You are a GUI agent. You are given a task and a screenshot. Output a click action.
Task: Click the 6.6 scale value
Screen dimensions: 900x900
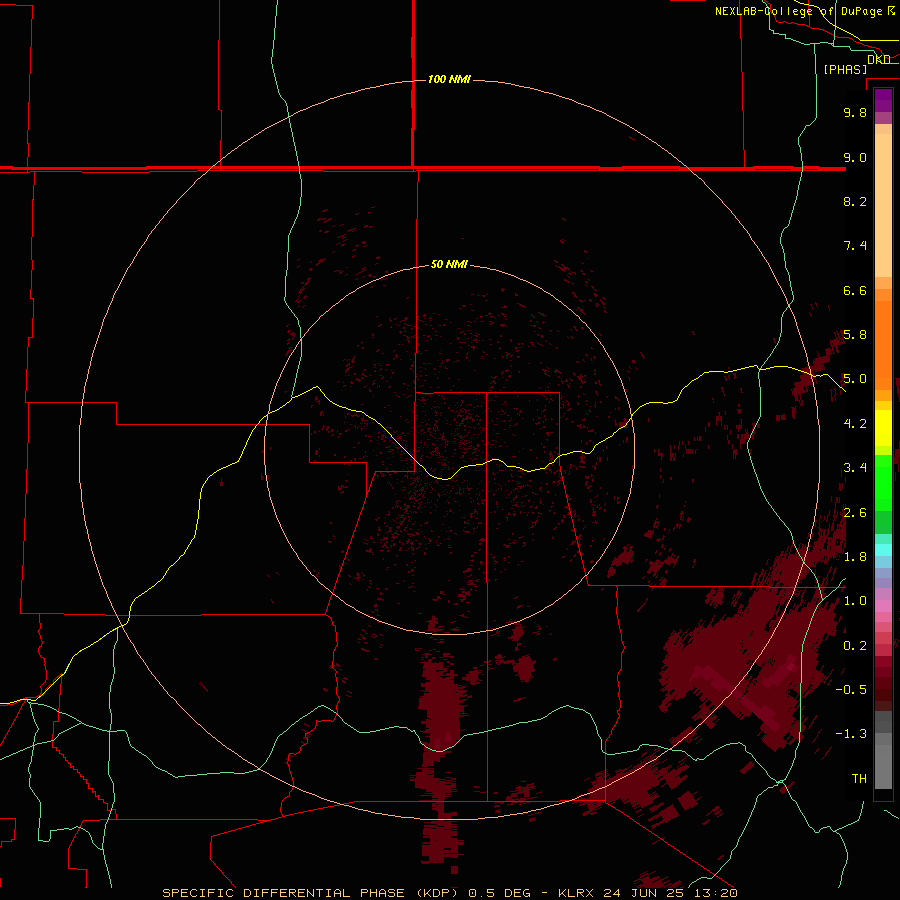pos(855,290)
